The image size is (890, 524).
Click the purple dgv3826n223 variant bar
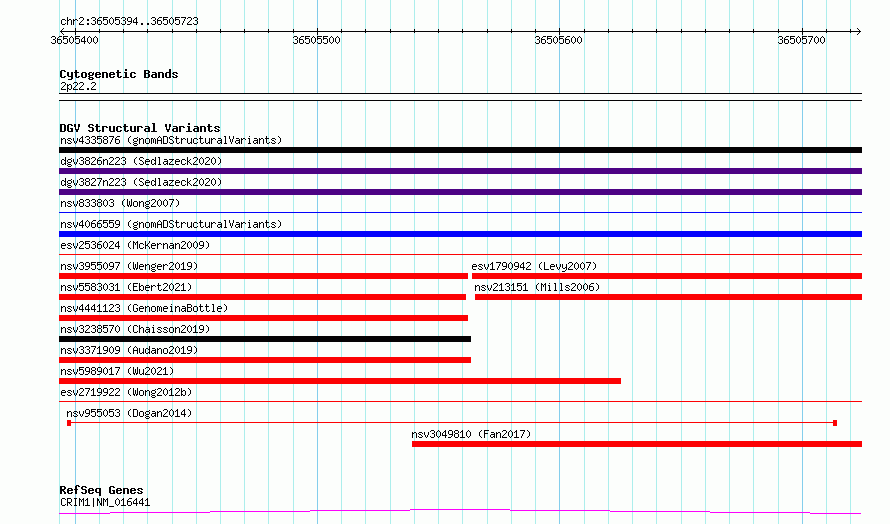[460, 171]
